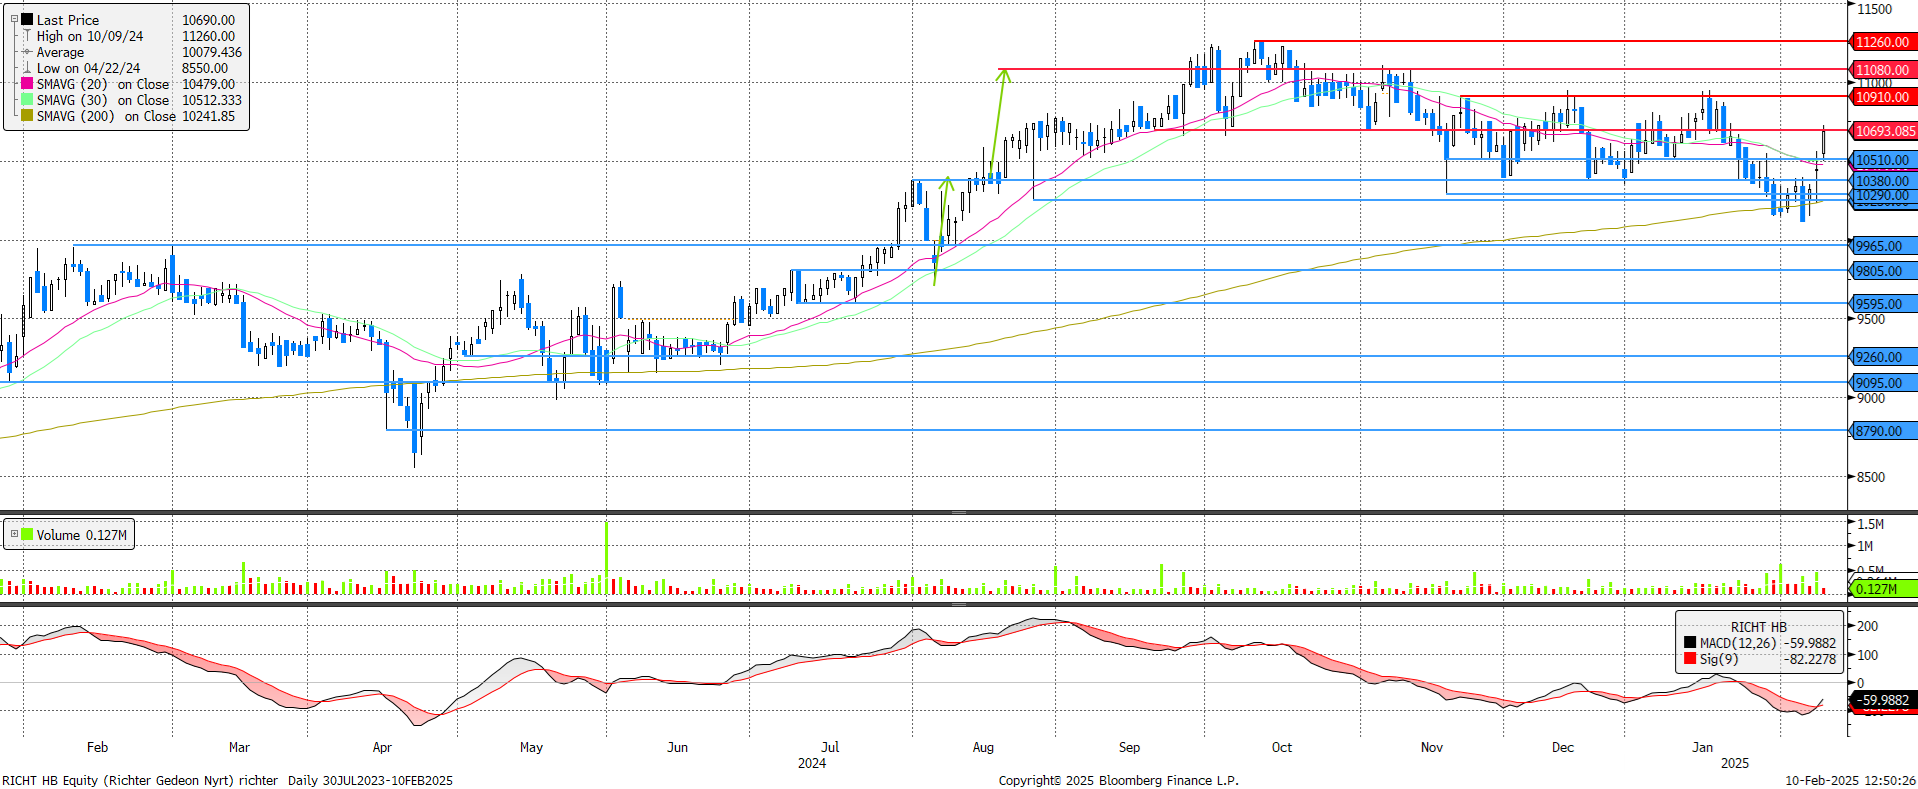Viewport: 1918px width, 789px height.
Task: Click the 'Dec' label on time axis
Action: point(1562,747)
